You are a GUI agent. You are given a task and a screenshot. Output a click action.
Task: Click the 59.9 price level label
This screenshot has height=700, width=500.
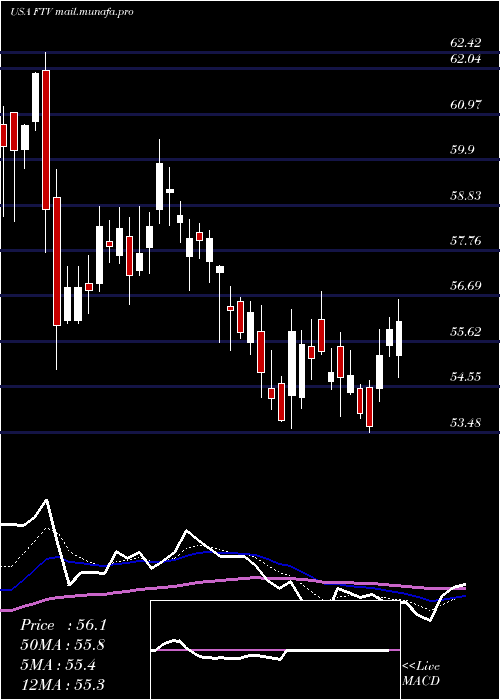click(x=462, y=150)
